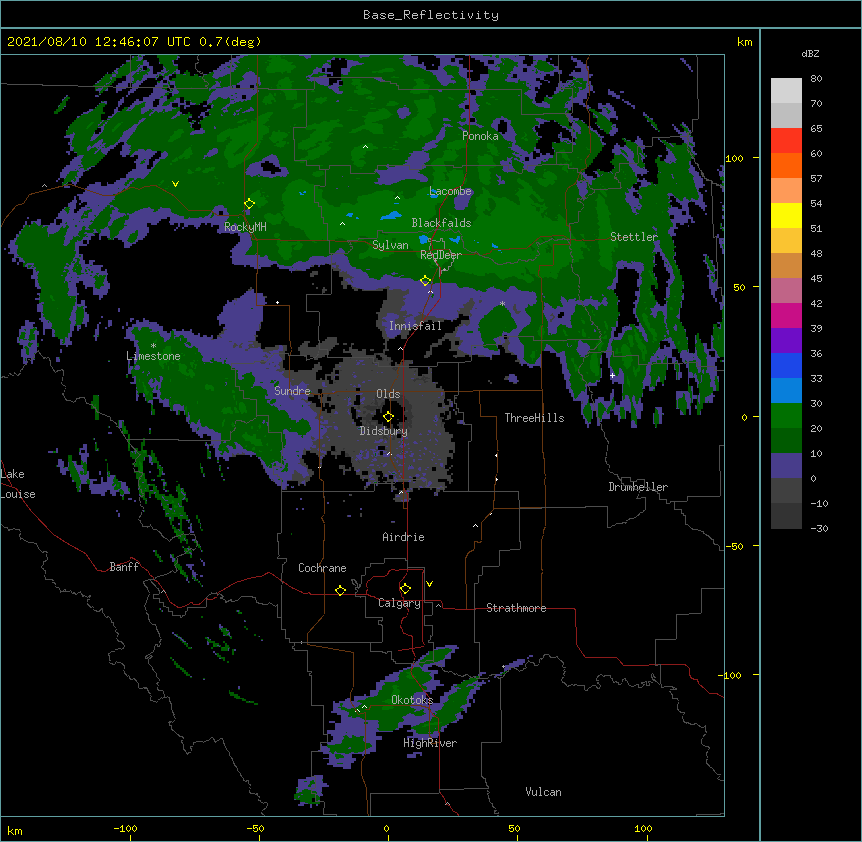This screenshot has height=842, width=862.
Task: Click the Strathmore city label
Action: pyautogui.click(x=516, y=608)
